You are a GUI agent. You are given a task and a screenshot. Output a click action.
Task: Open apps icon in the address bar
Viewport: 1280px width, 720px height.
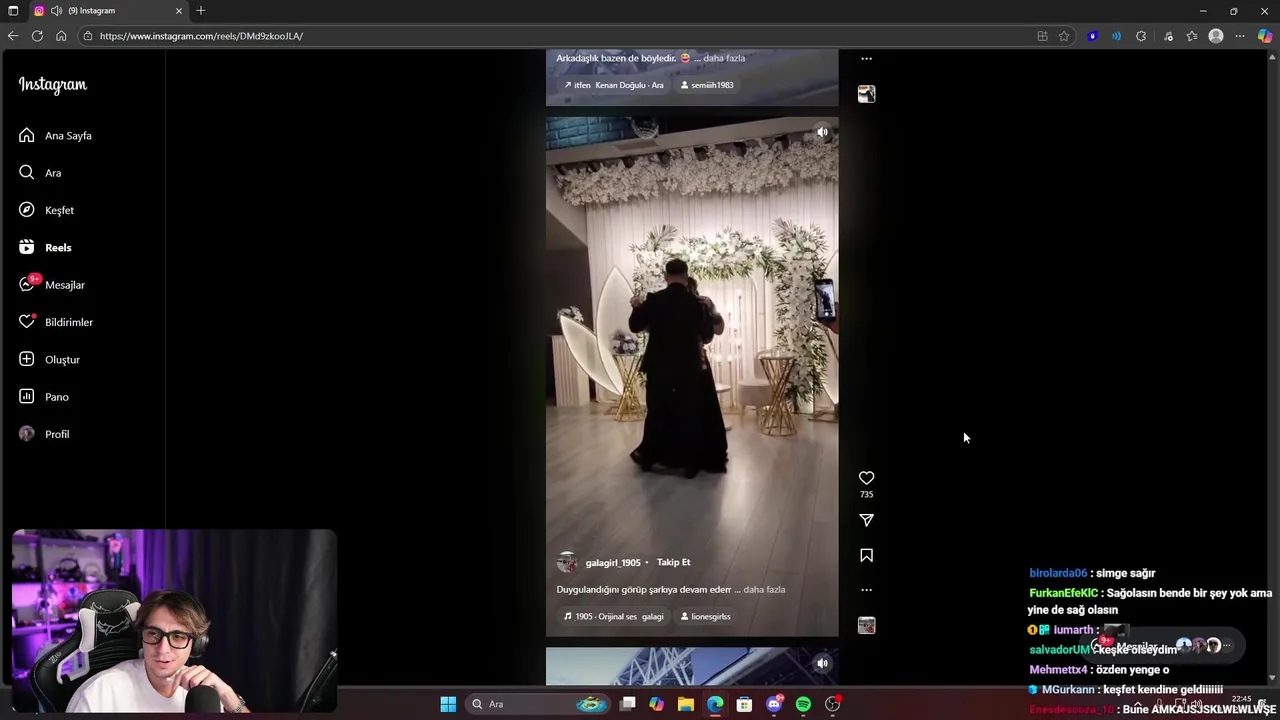click(x=1042, y=36)
